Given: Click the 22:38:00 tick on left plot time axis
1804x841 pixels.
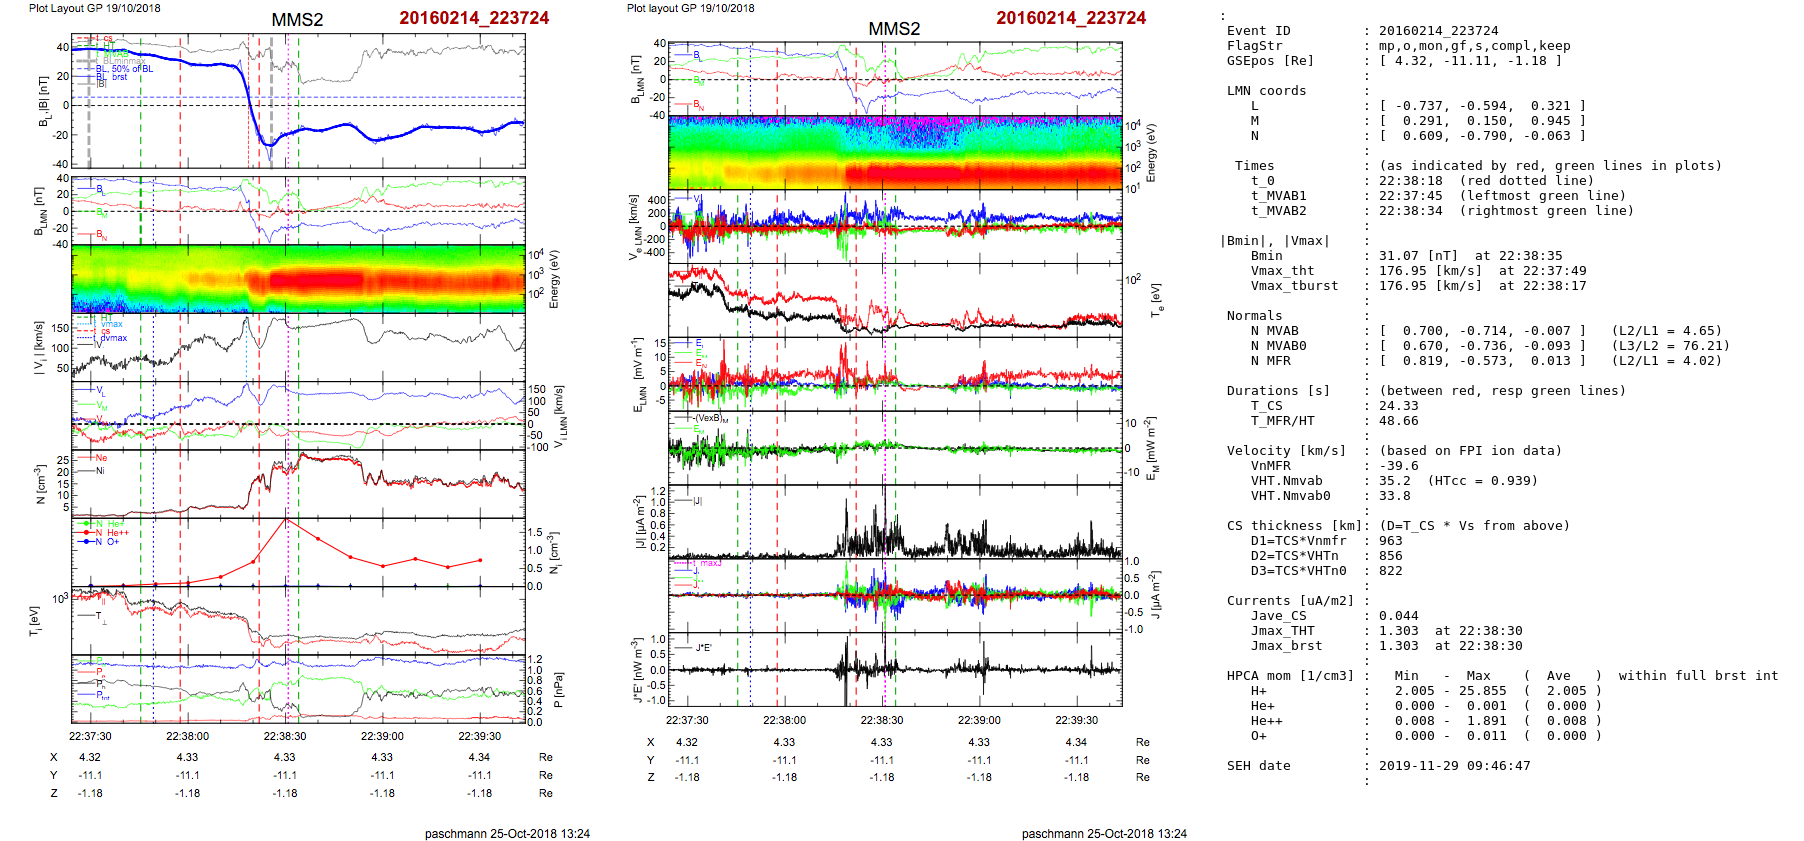Looking at the screenshot, I should click(187, 736).
